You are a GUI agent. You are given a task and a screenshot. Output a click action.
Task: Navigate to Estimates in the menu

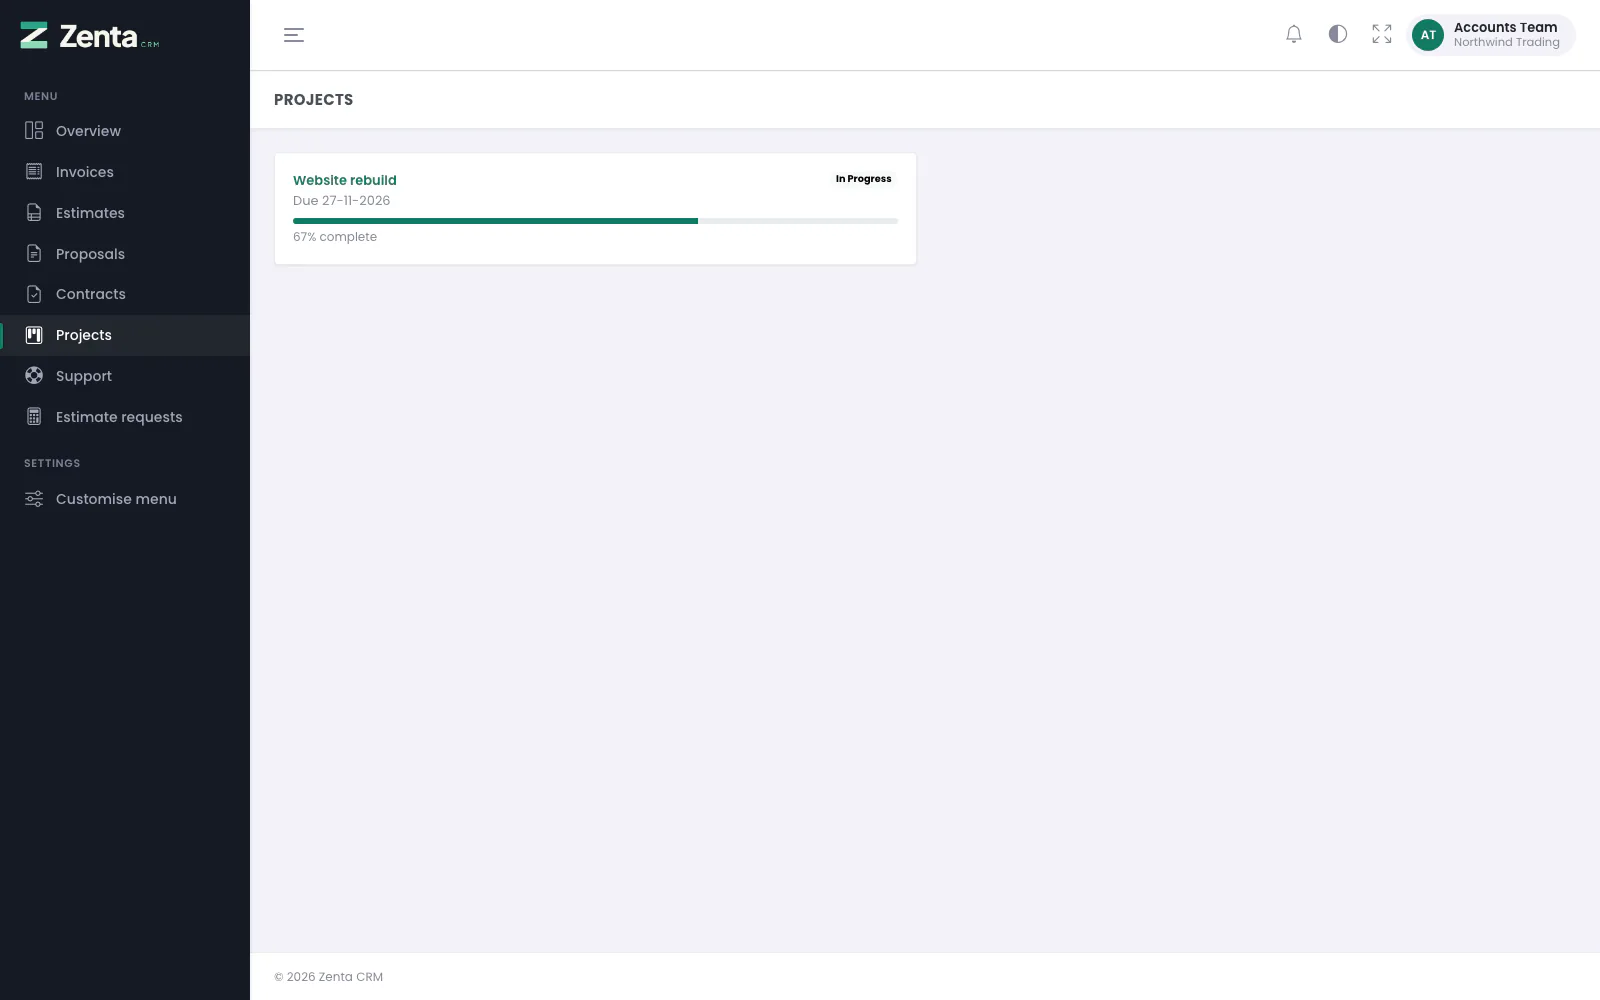tap(125, 213)
